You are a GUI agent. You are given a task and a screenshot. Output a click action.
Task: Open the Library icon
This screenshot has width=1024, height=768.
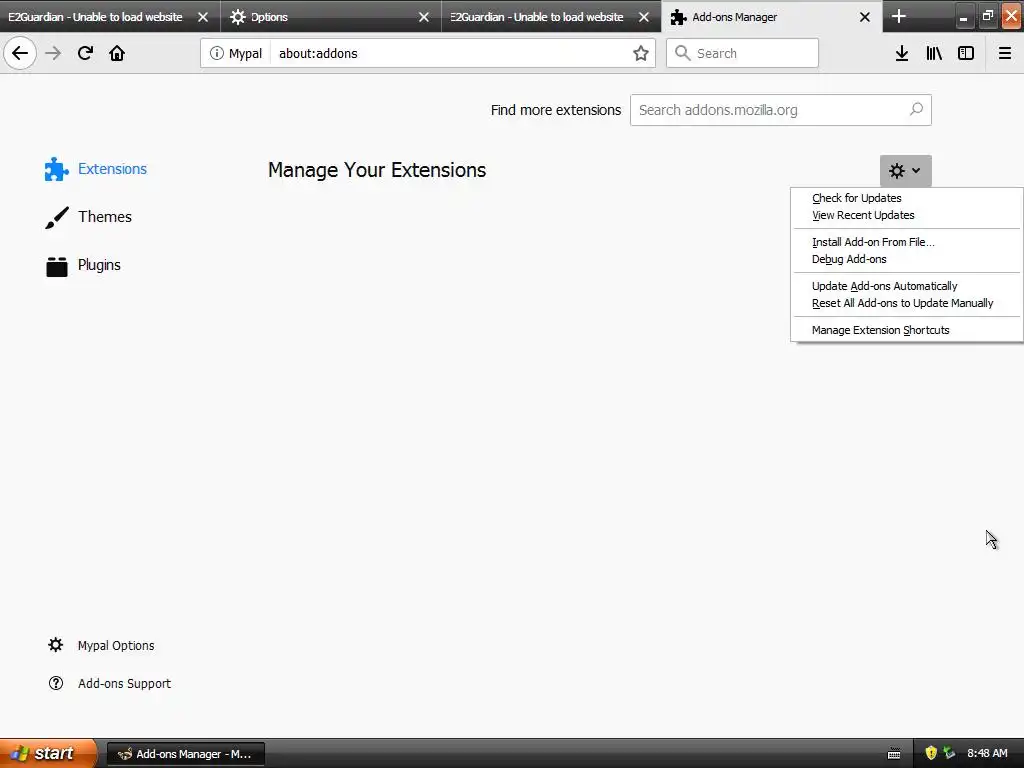pyautogui.click(x=934, y=54)
